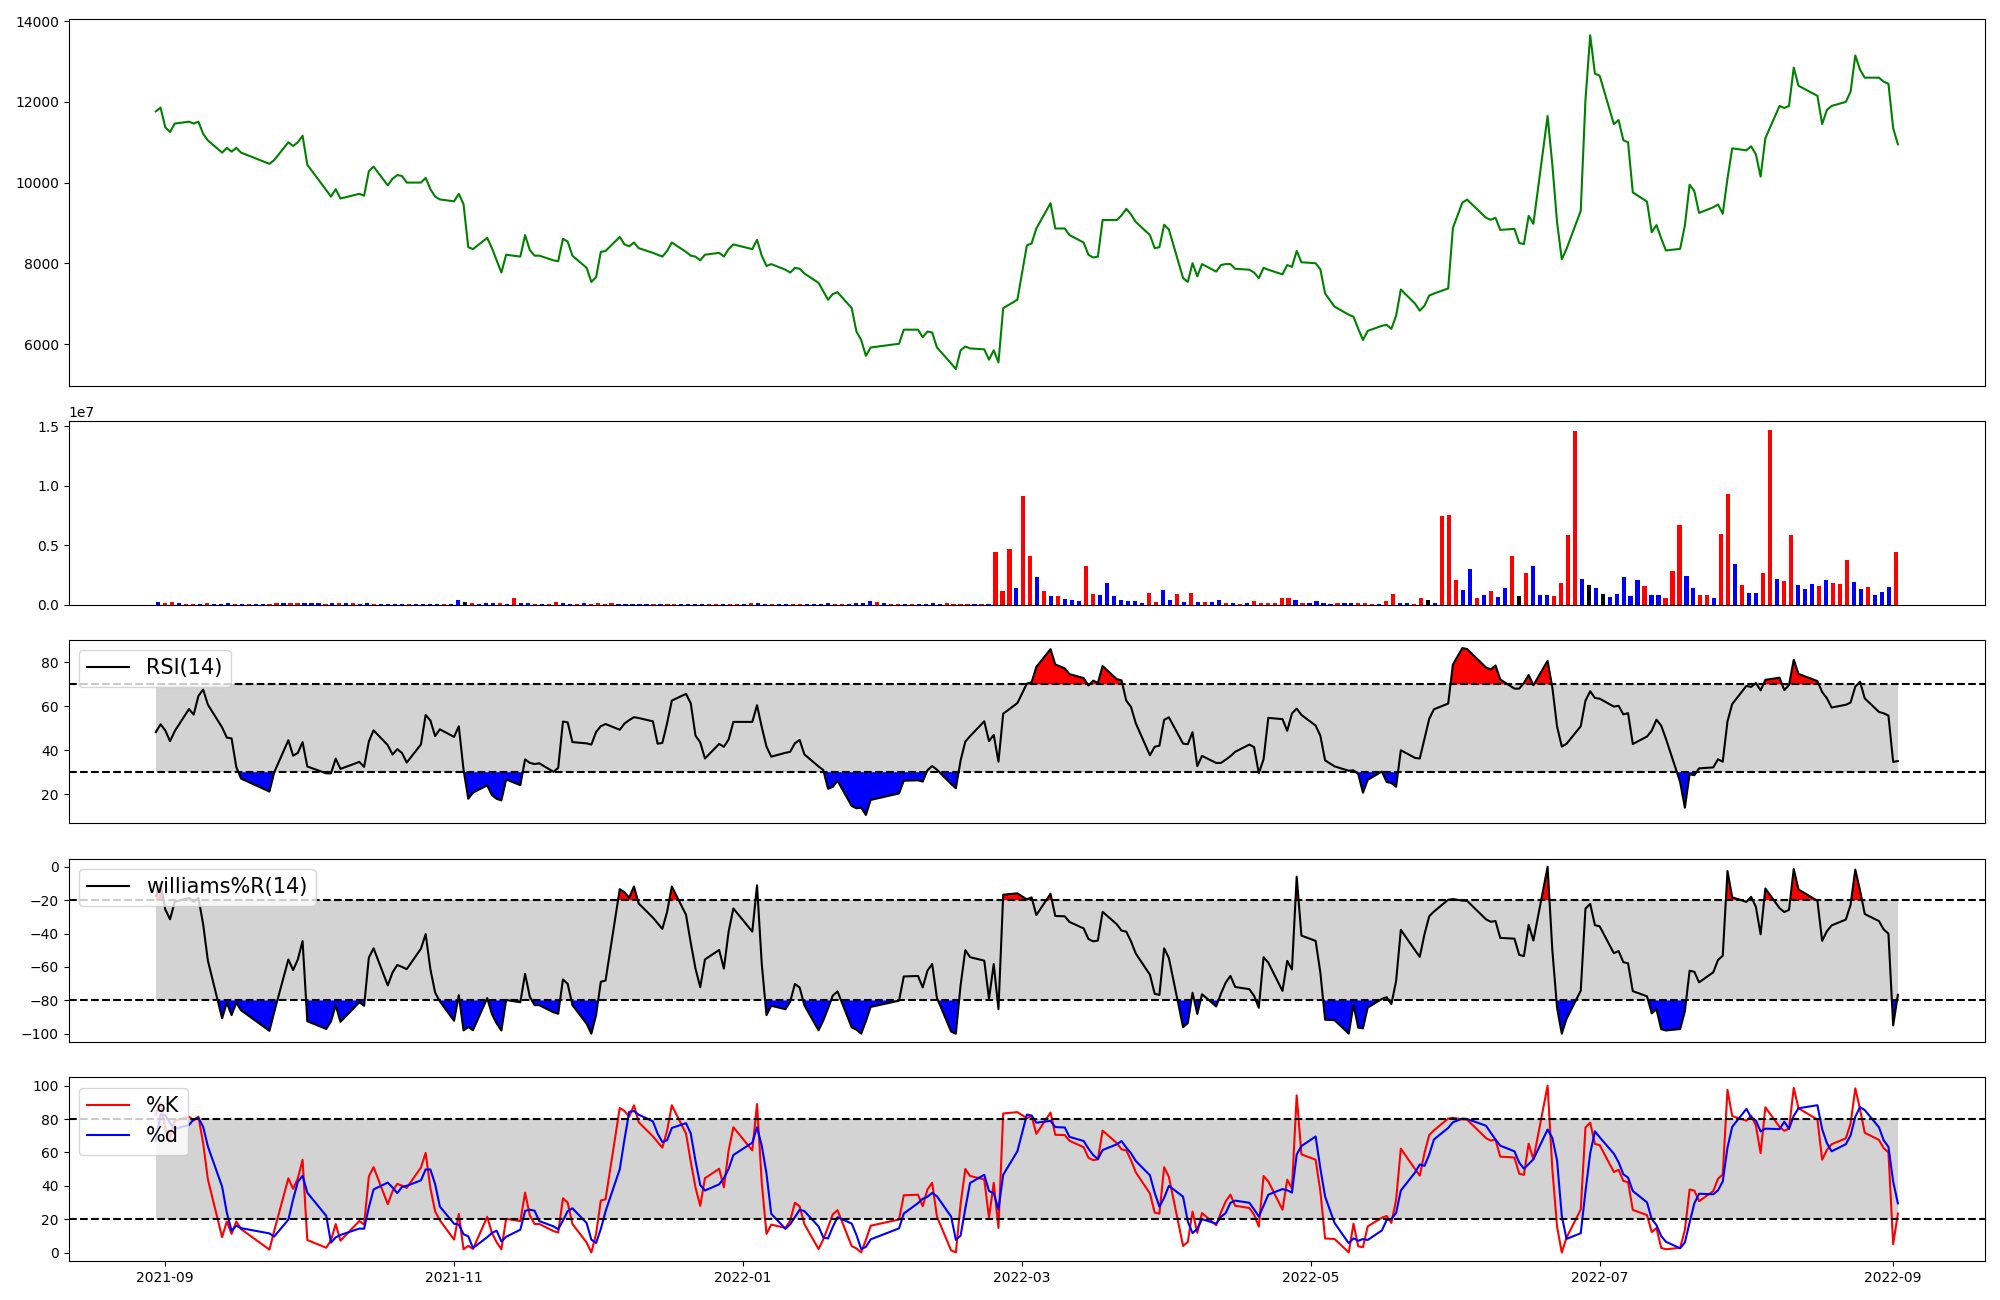The width and height of the screenshot is (2000, 1300).
Task: Click the 80 tick on the RSI axis
Action: tap(49, 664)
